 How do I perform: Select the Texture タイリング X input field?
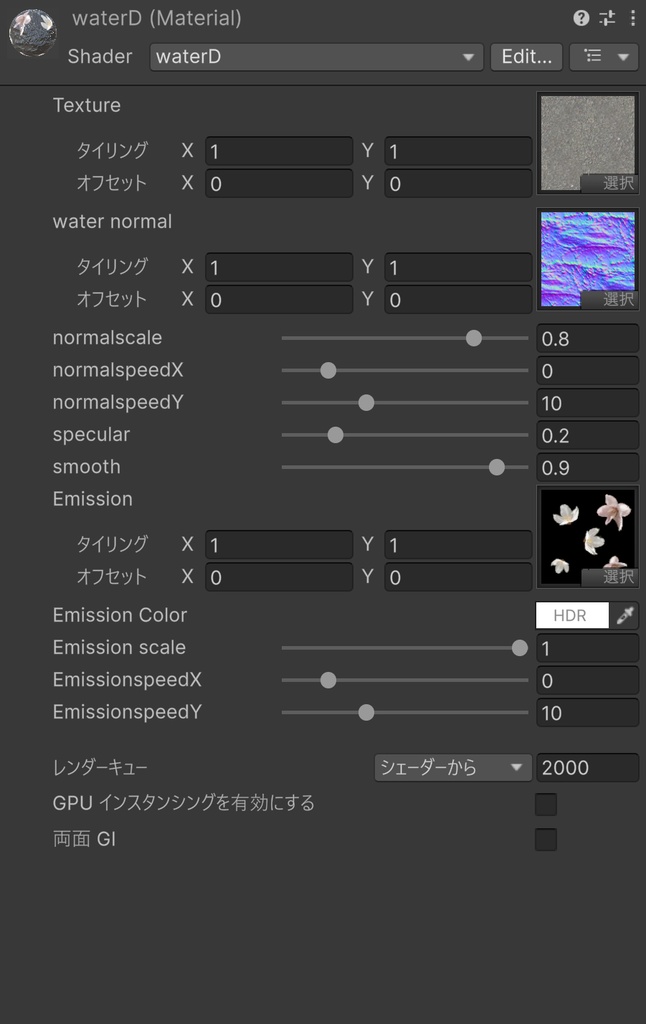(x=279, y=151)
